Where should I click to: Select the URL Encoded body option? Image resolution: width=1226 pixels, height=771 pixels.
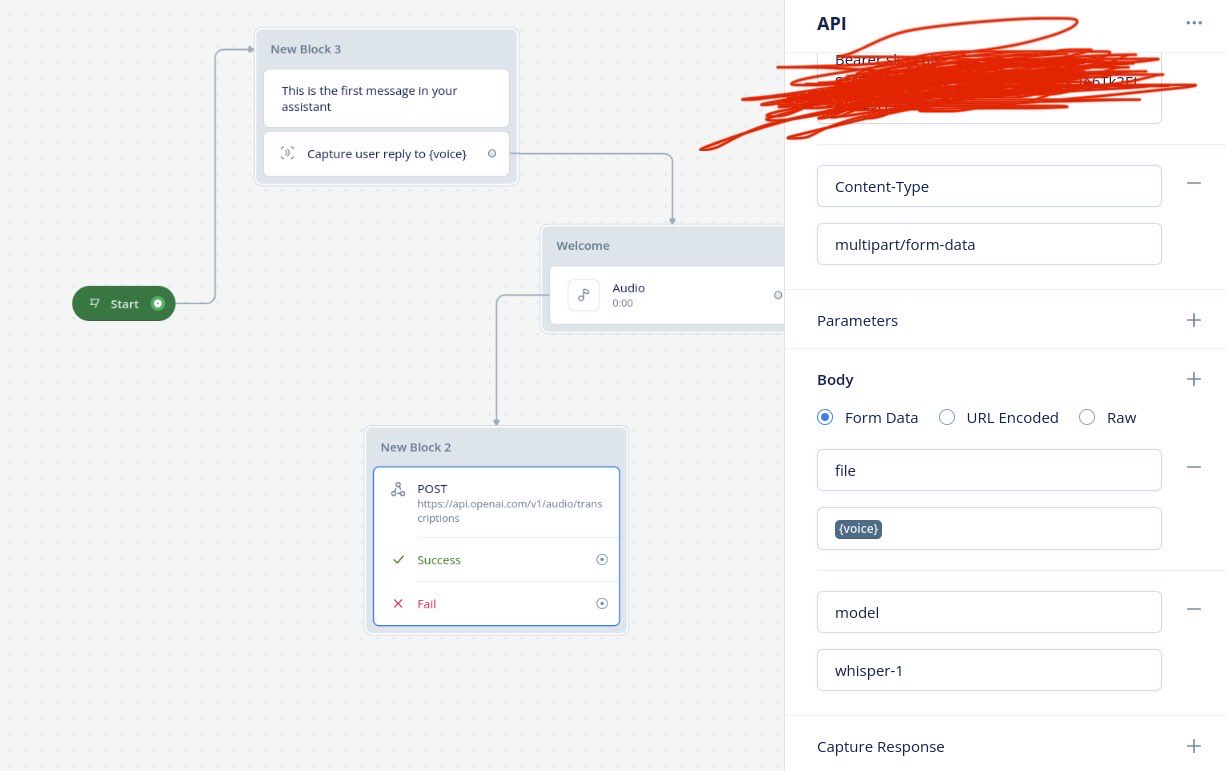point(947,417)
